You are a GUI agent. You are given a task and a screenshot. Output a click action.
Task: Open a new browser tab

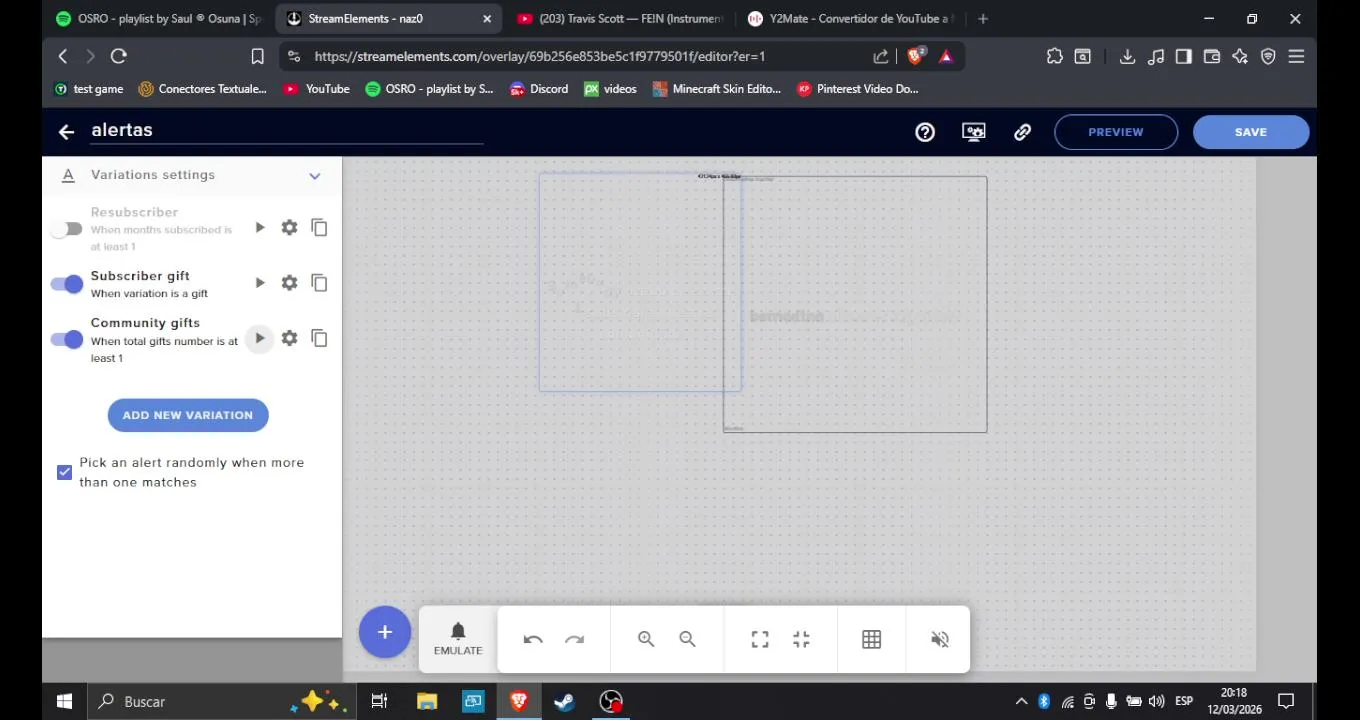(x=983, y=18)
